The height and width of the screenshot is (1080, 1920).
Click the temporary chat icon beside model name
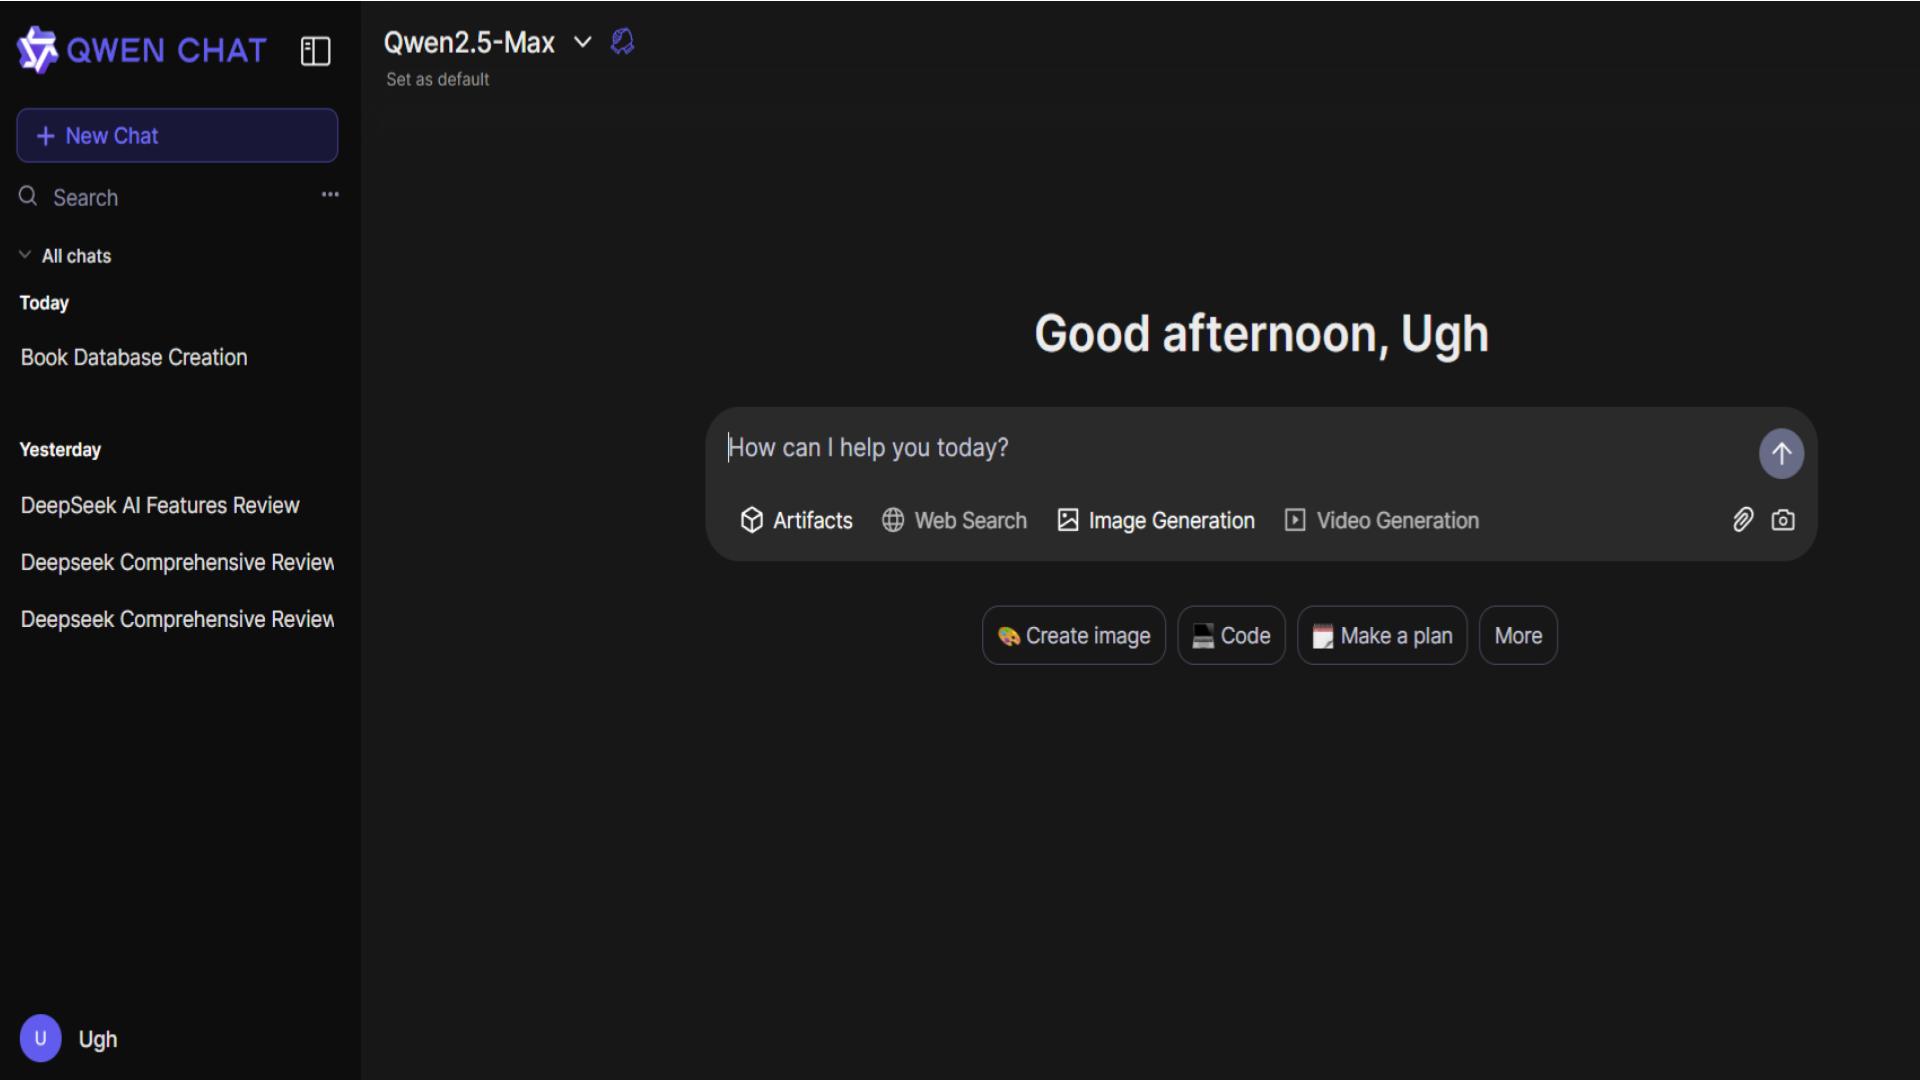click(x=622, y=42)
